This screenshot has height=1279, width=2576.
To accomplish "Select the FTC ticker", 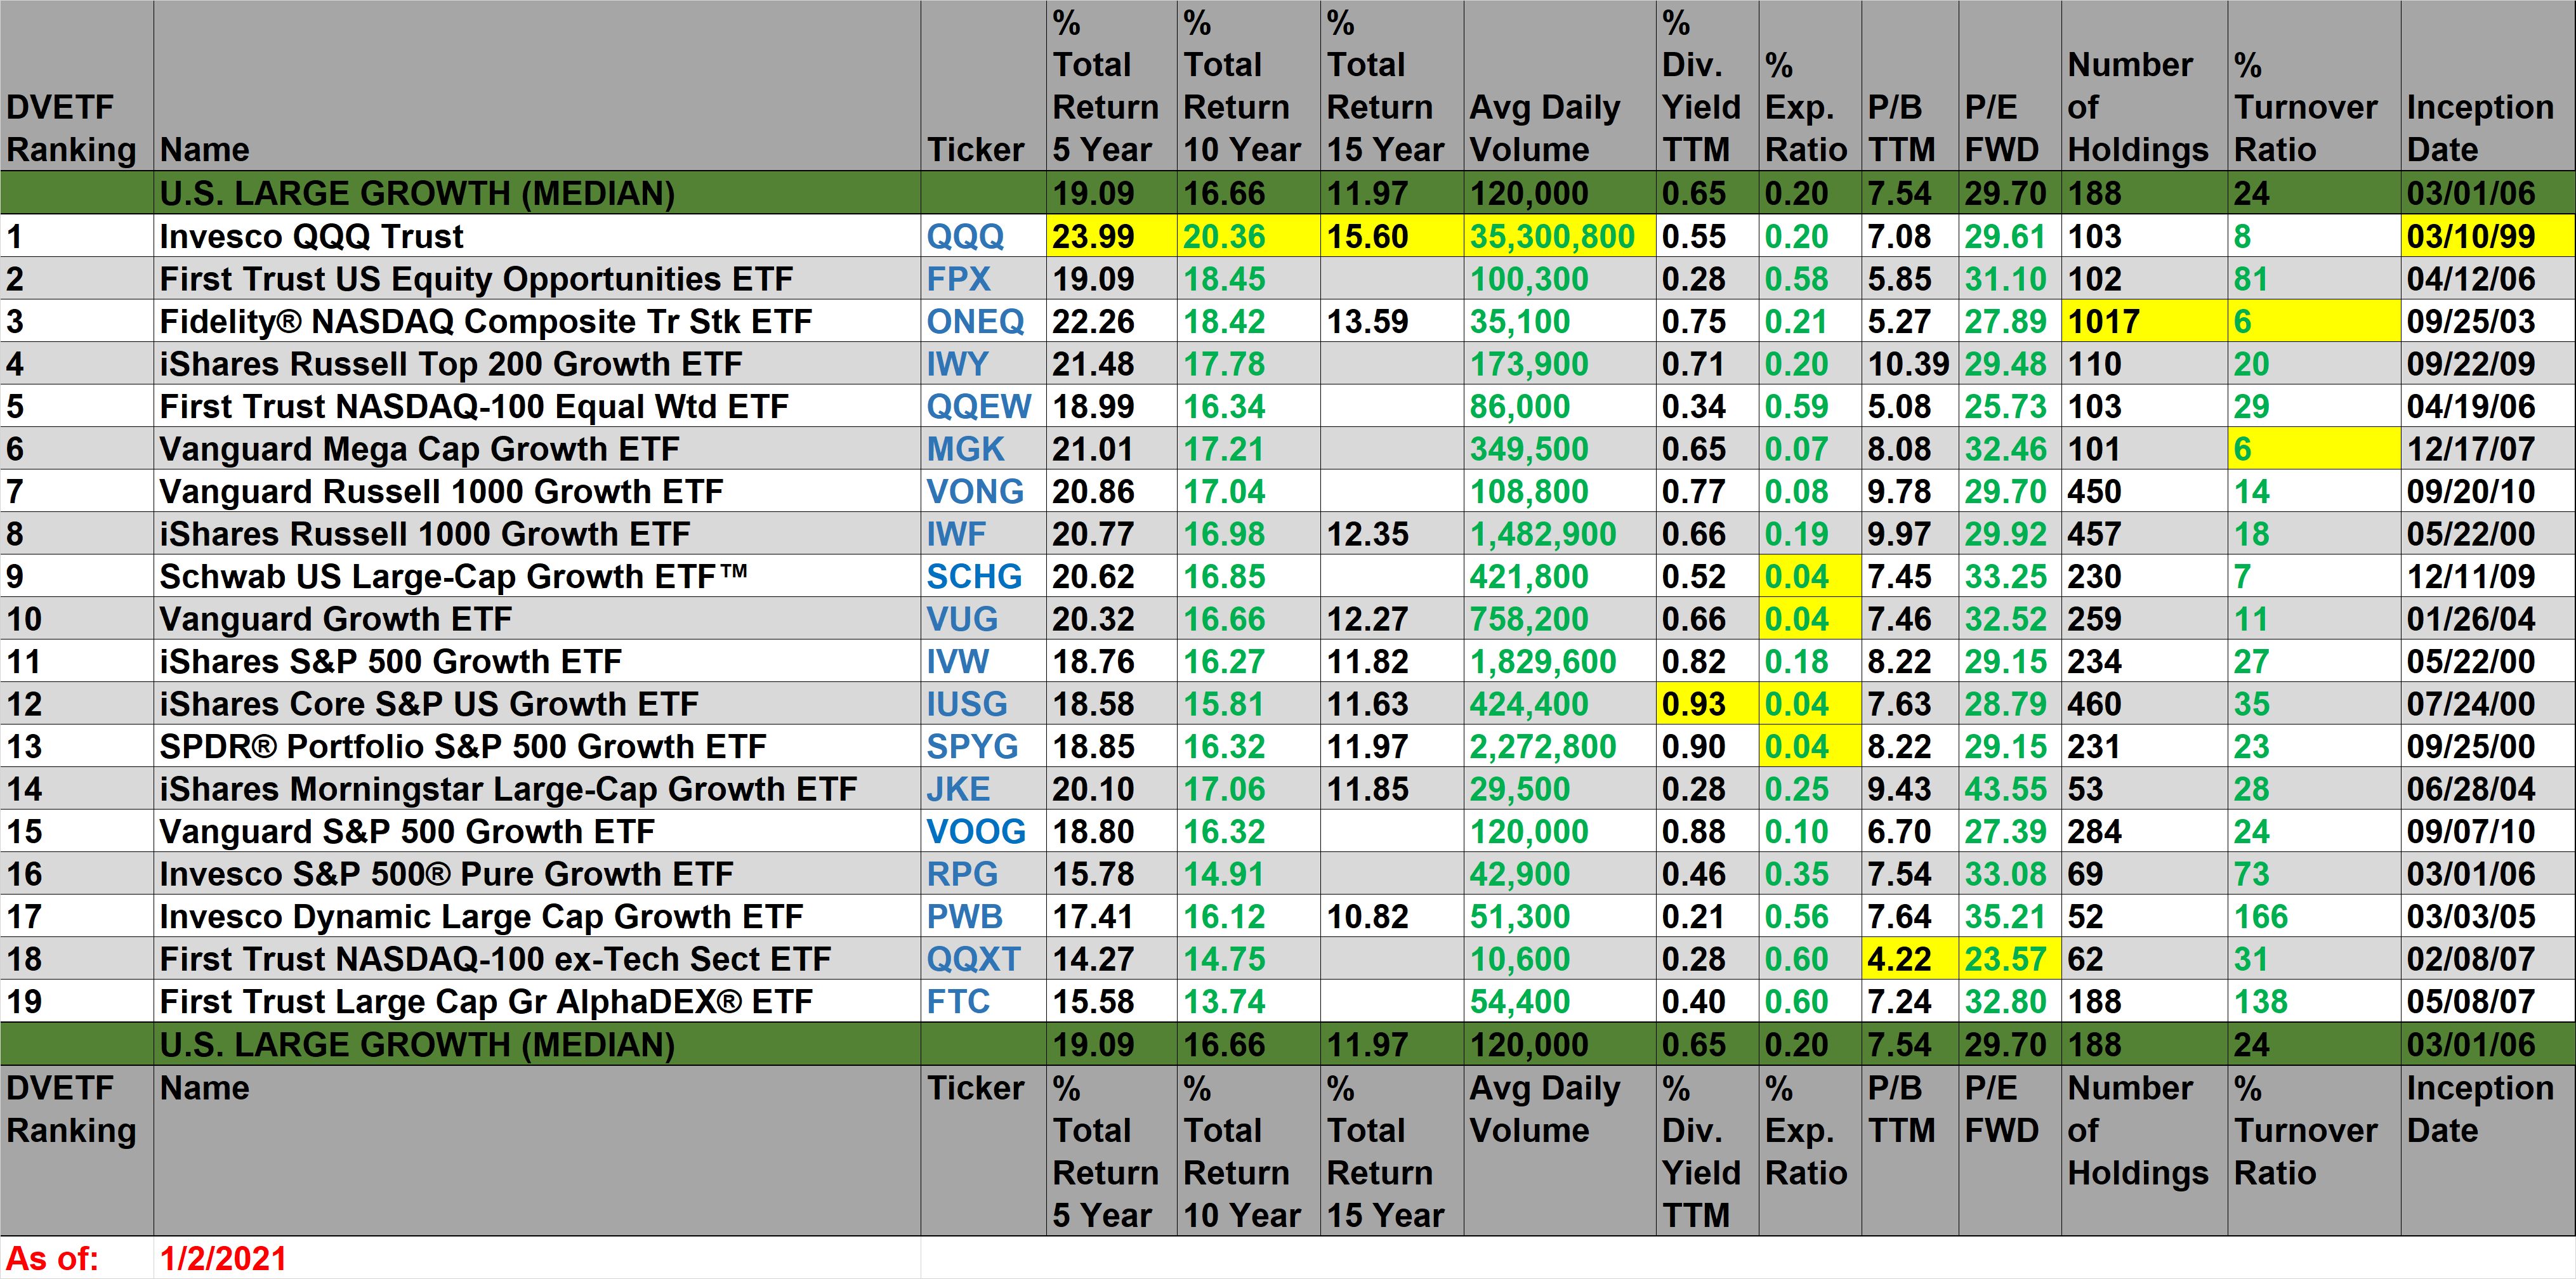I will pos(958,1002).
